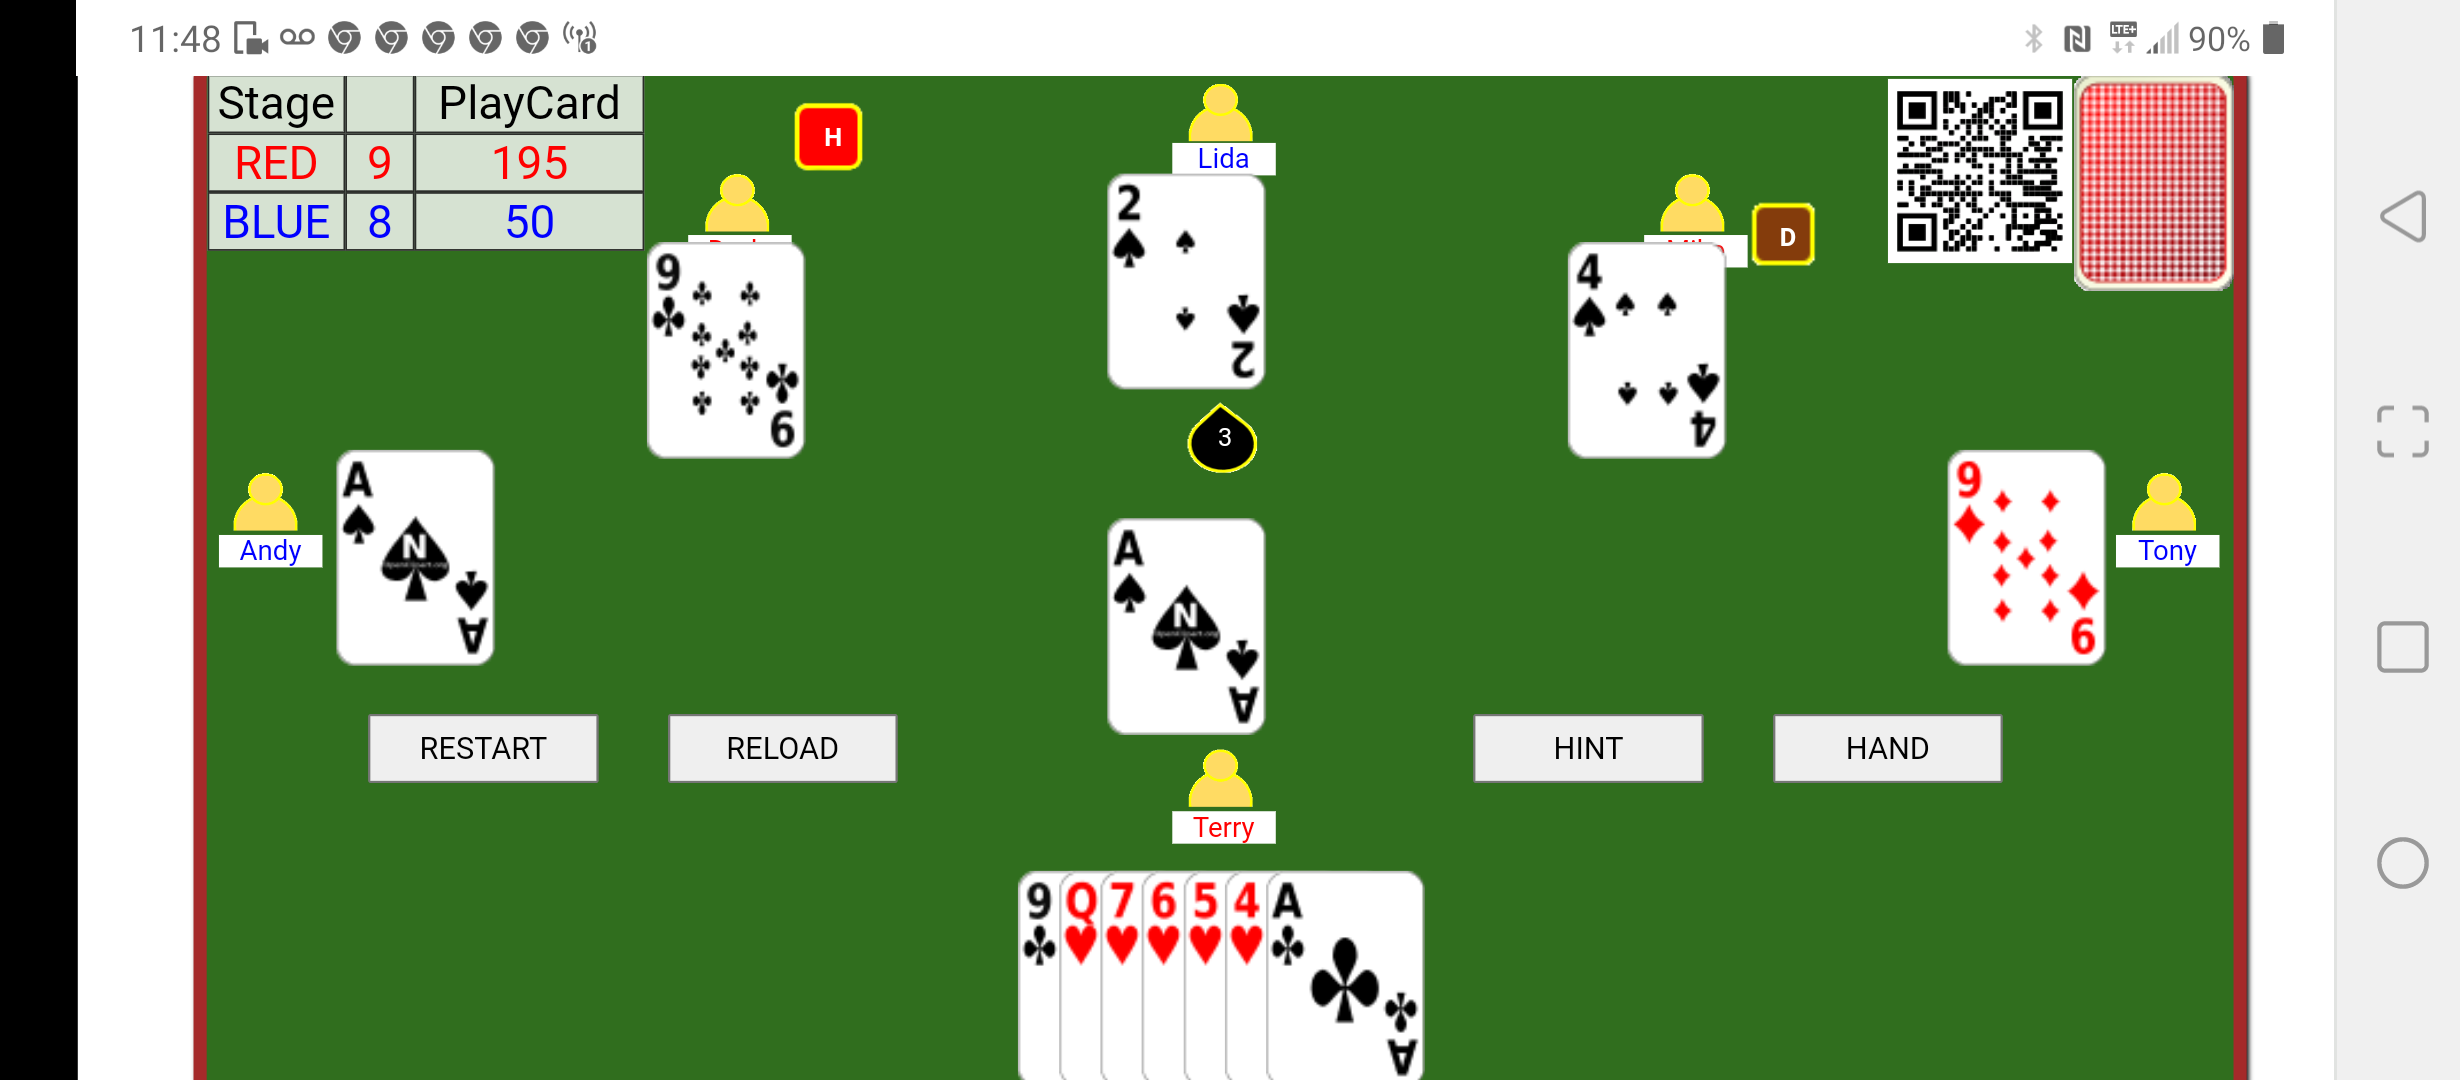
Task: Click the RESTART button to reset game
Action: tap(482, 747)
